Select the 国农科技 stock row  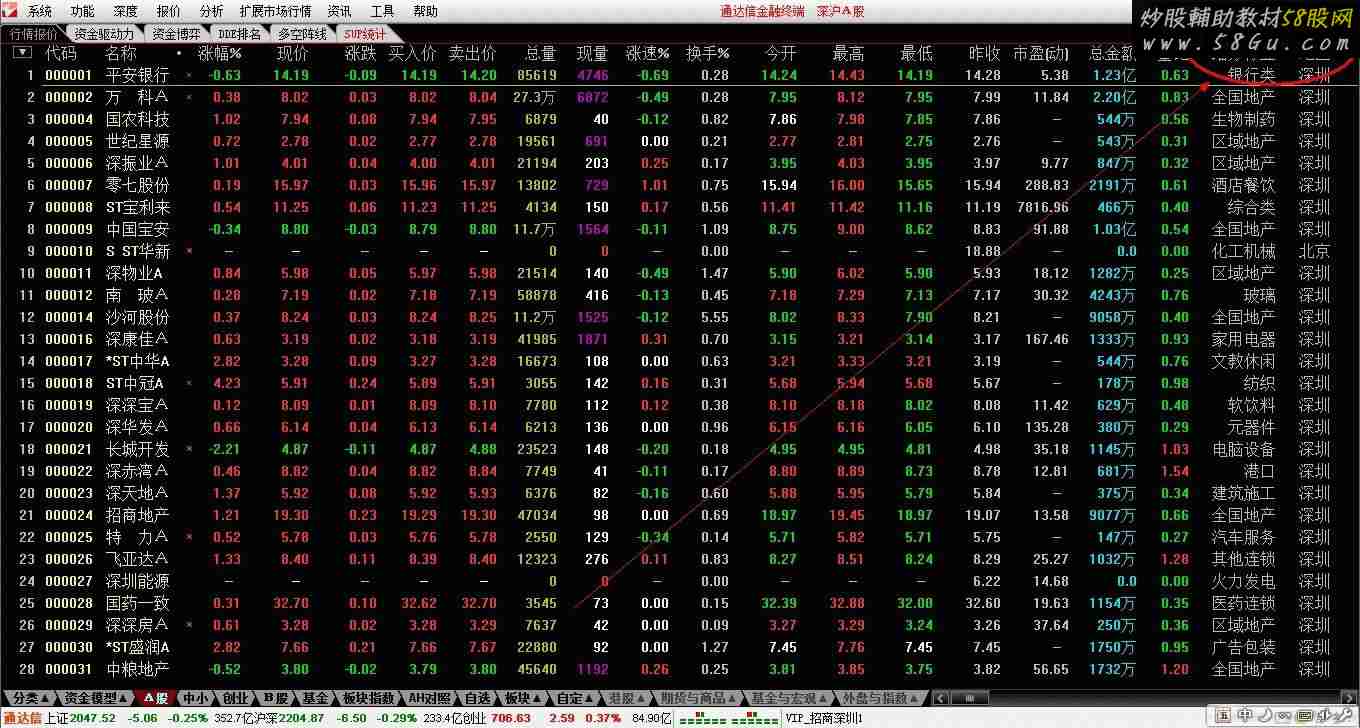(680, 119)
